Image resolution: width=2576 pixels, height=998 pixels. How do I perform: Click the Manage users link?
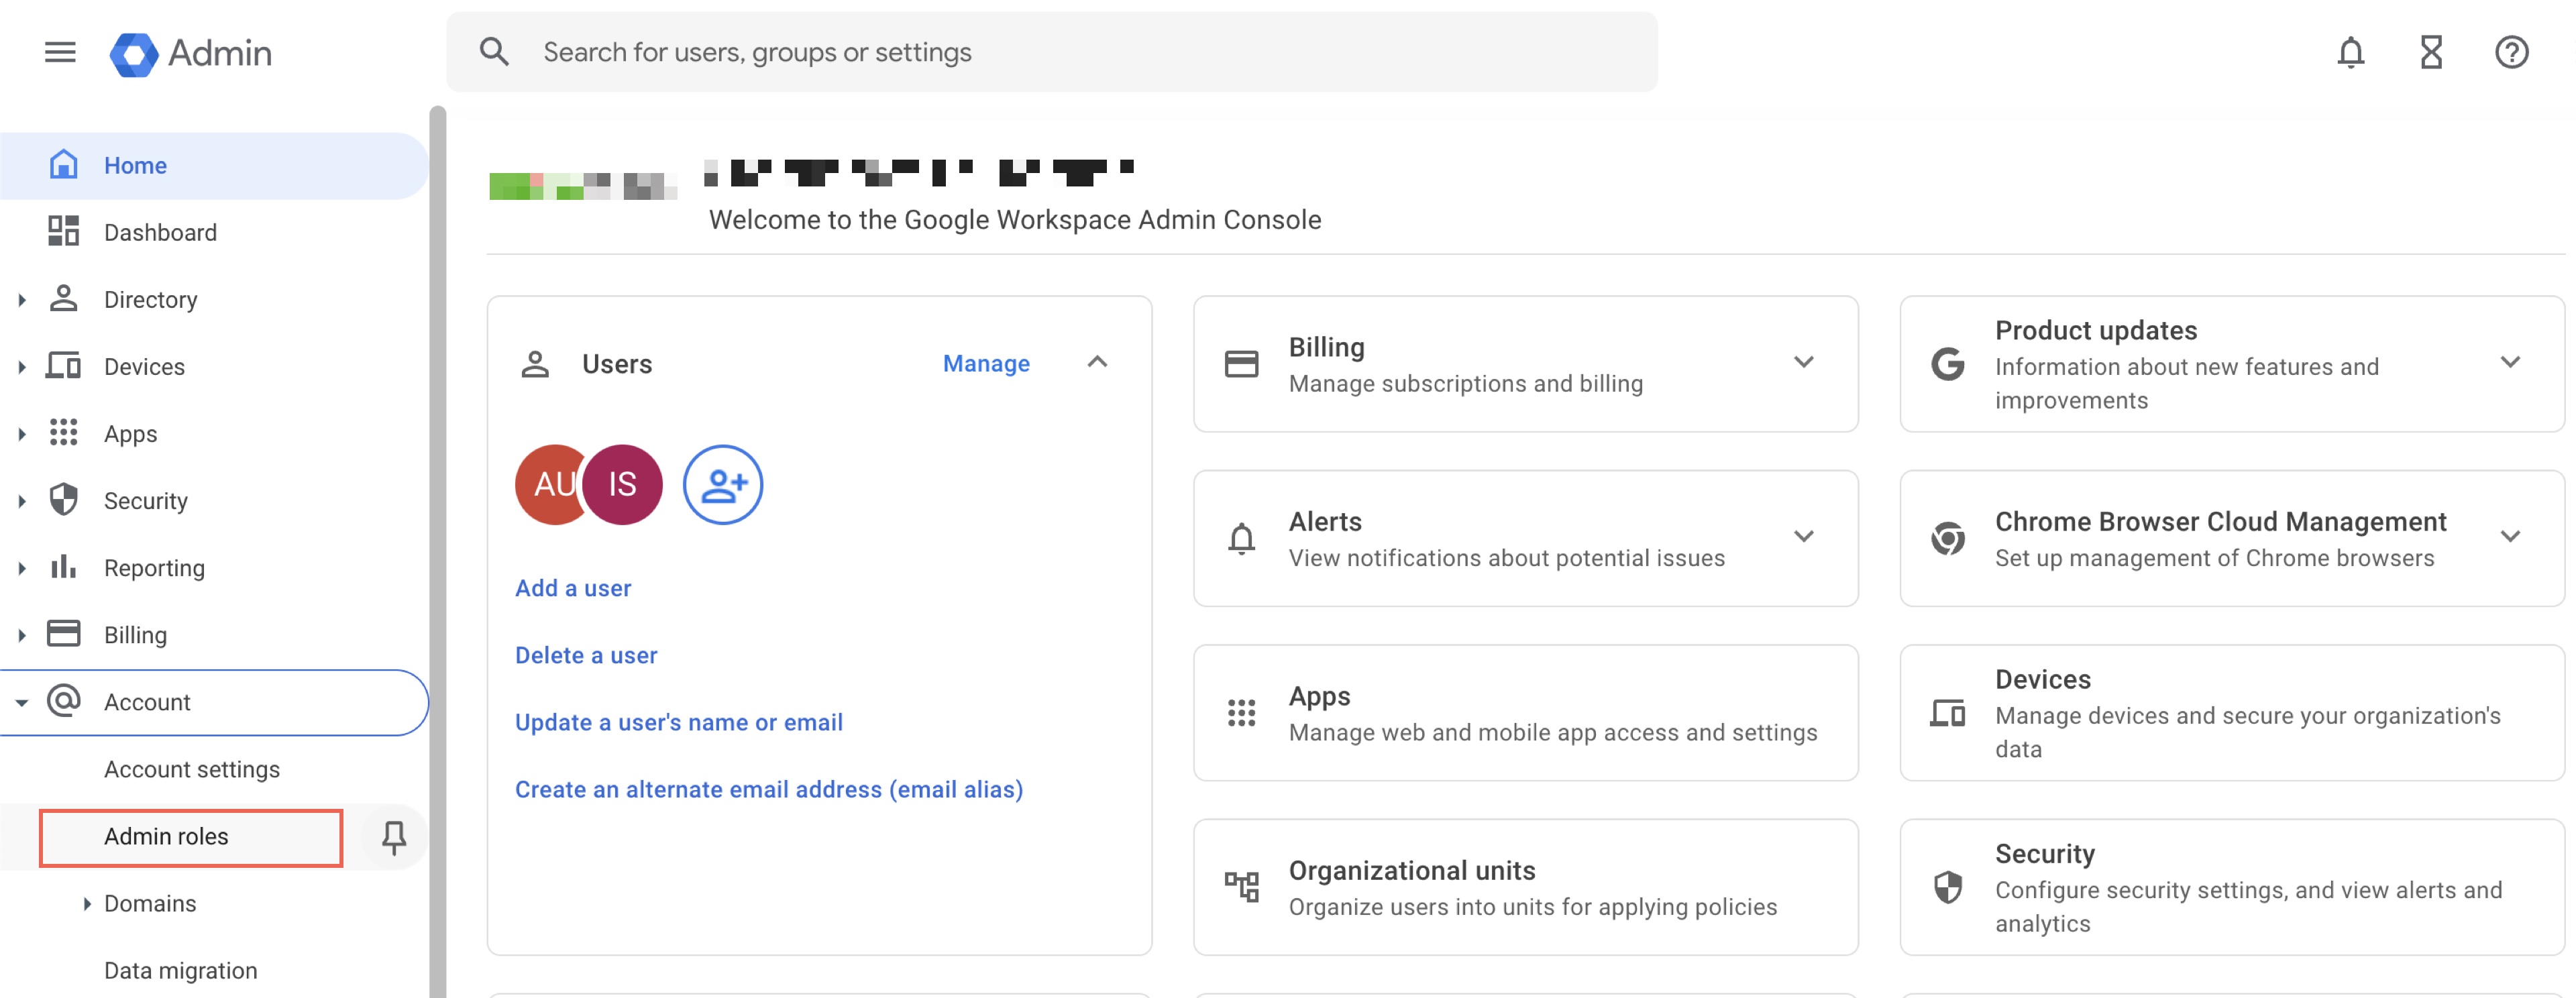(985, 363)
